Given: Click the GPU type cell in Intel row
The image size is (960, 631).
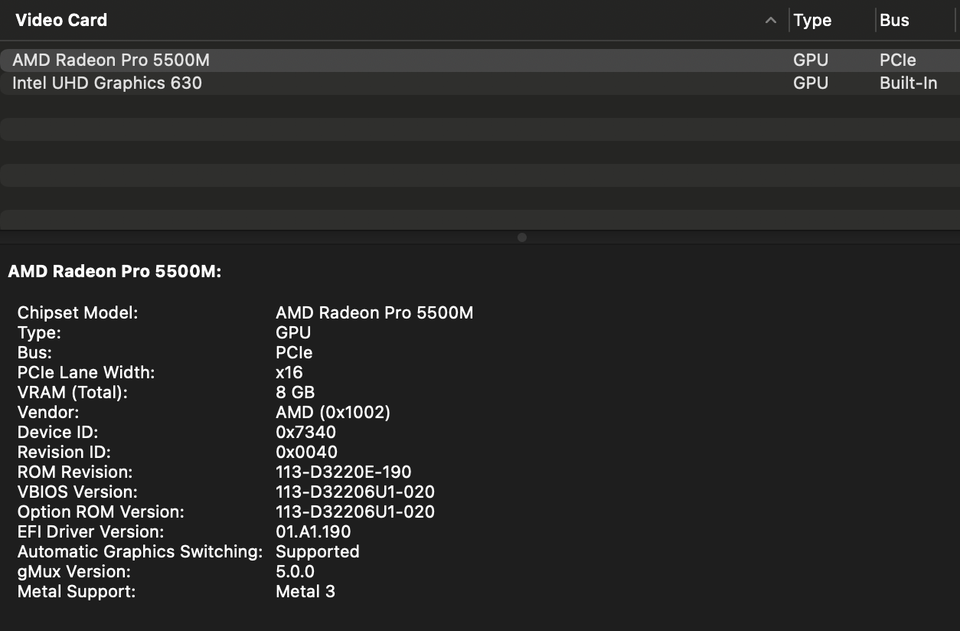Looking at the screenshot, I should tap(810, 83).
